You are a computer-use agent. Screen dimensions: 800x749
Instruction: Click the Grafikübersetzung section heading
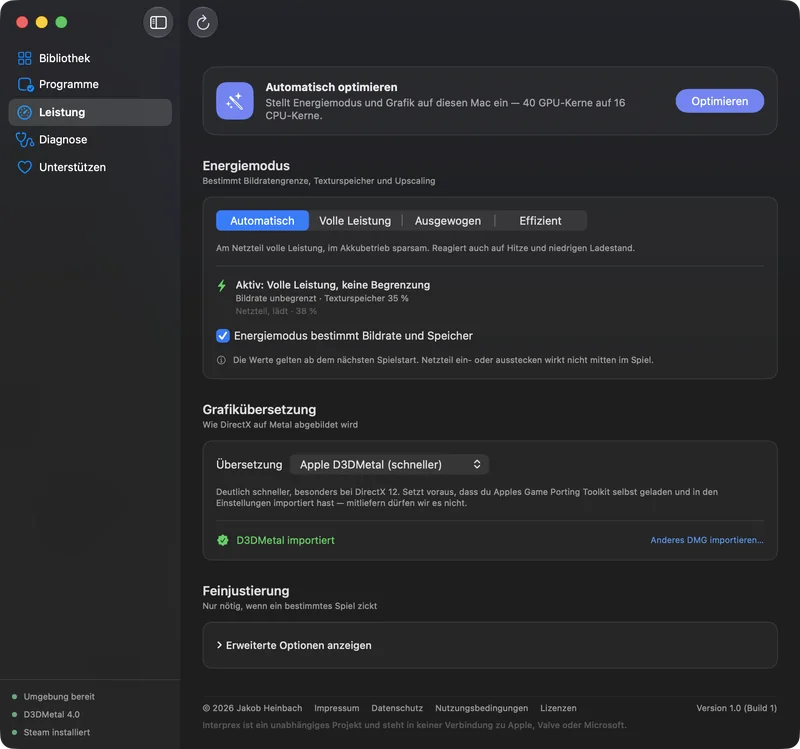pyautogui.click(x=259, y=410)
